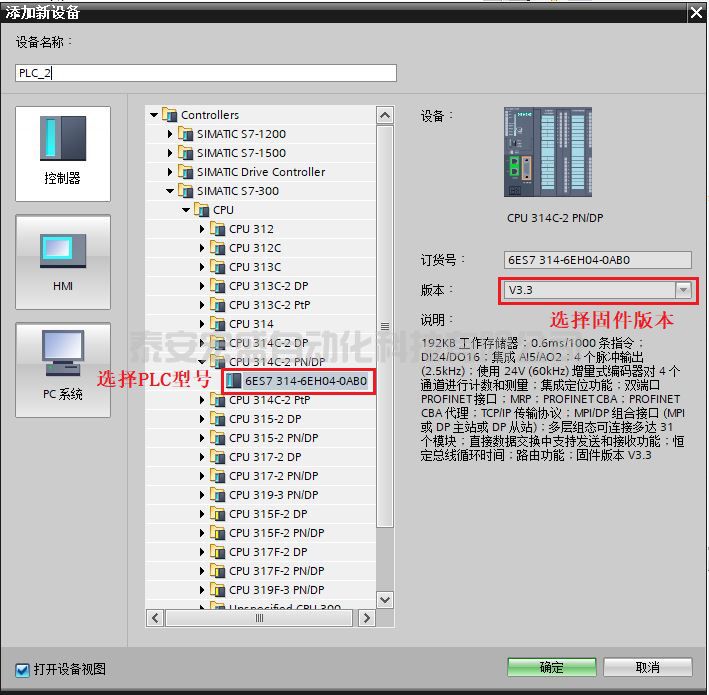Confirm with the 确定 button
709x695 pixels.
(x=551, y=667)
